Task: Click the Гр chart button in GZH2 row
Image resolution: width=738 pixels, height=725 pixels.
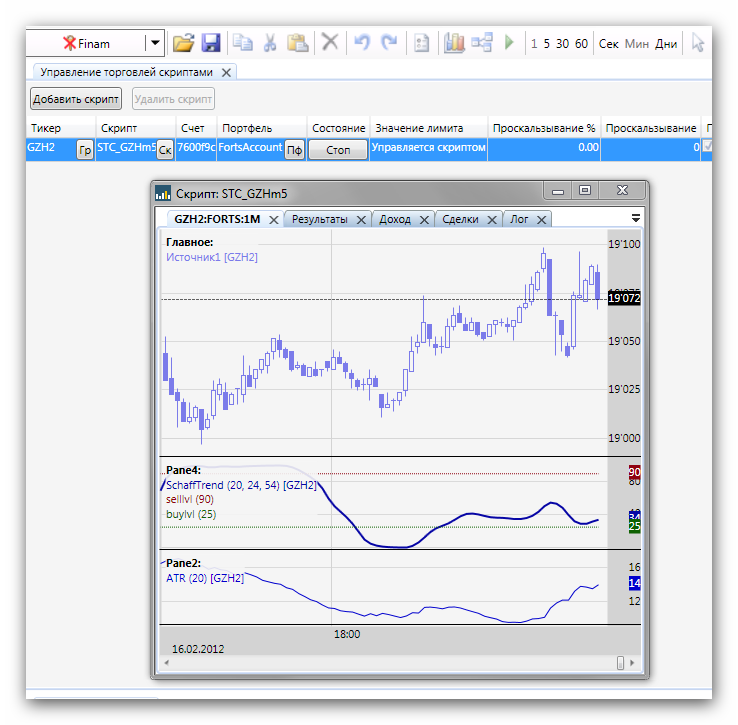Action: pos(85,150)
